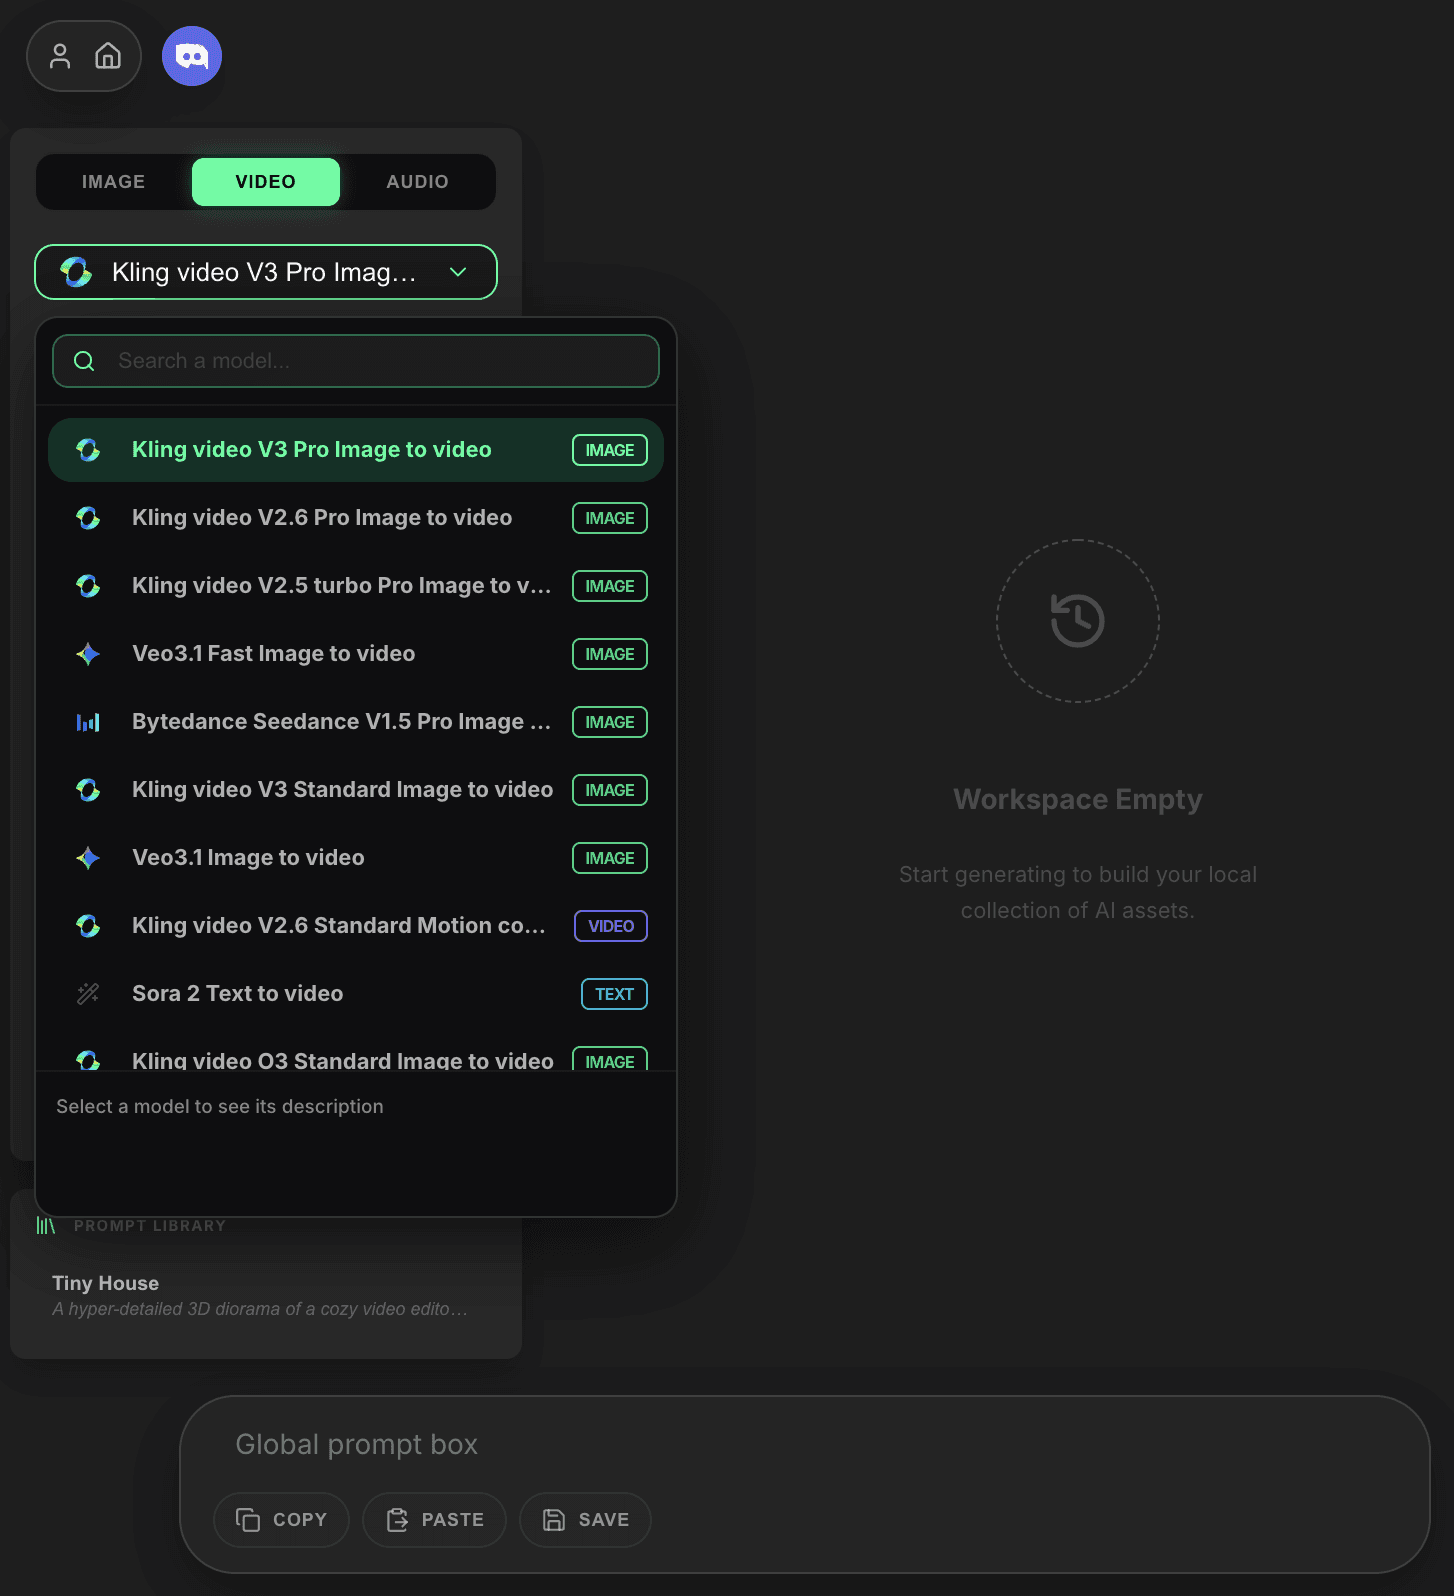This screenshot has width=1454, height=1596.
Task: Select the VIDEO tab
Action: 266,182
